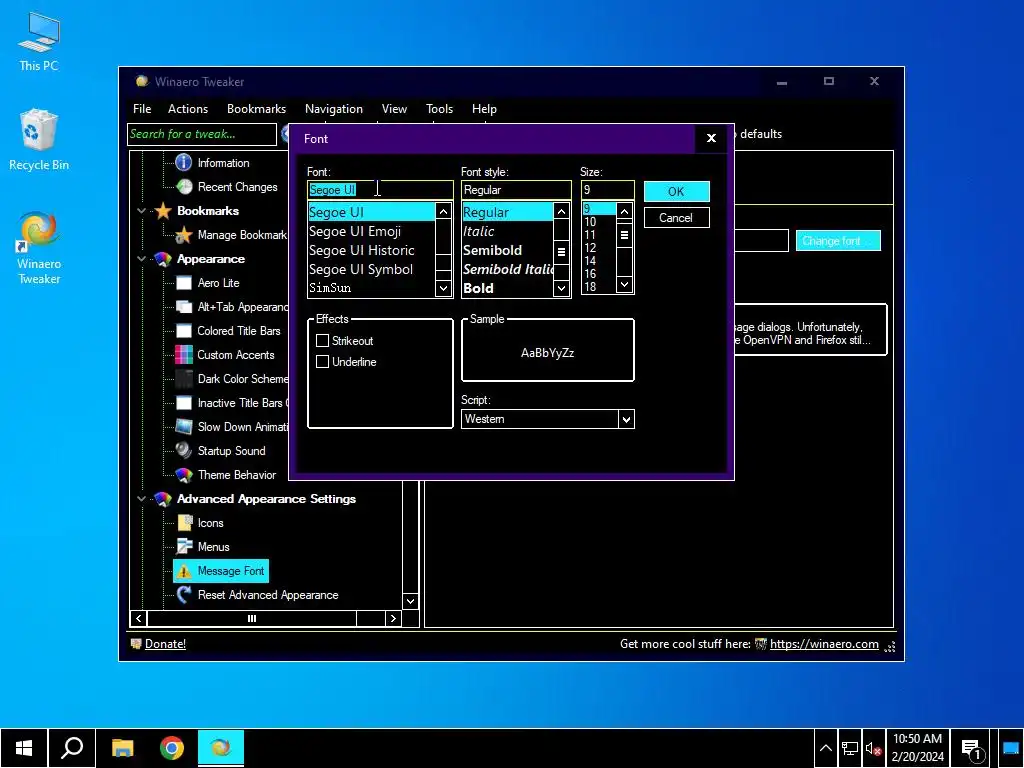This screenshot has width=1024, height=768.
Task: Open the View menu
Action: coord(394,109)
